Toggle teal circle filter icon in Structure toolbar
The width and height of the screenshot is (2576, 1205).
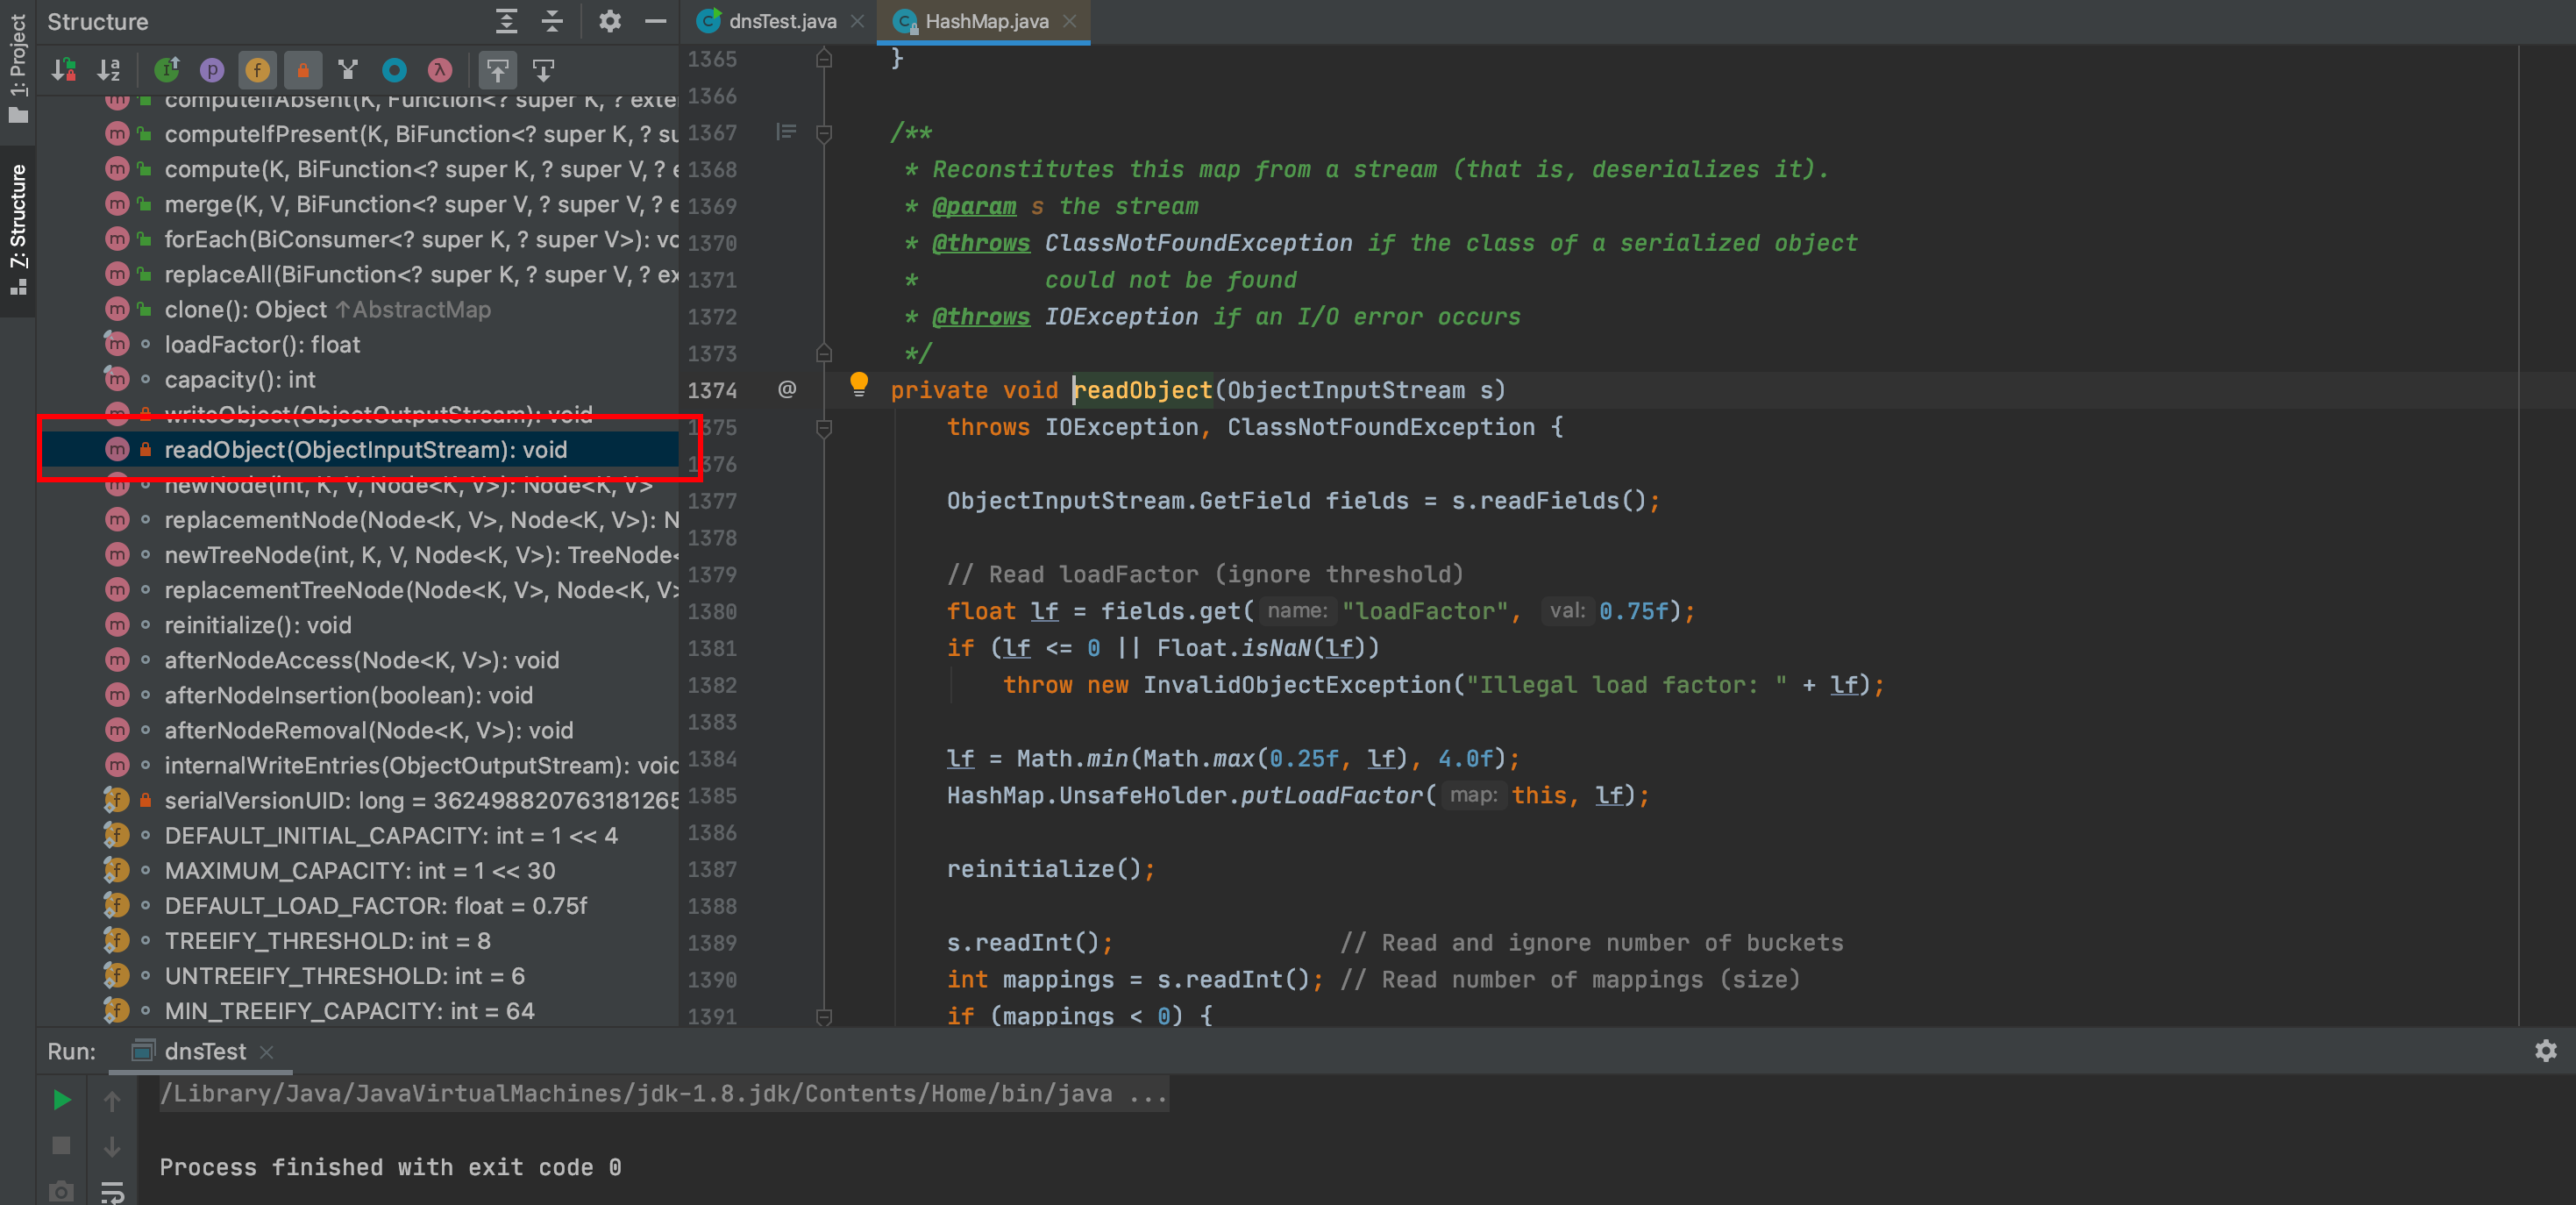click(395, 70)
